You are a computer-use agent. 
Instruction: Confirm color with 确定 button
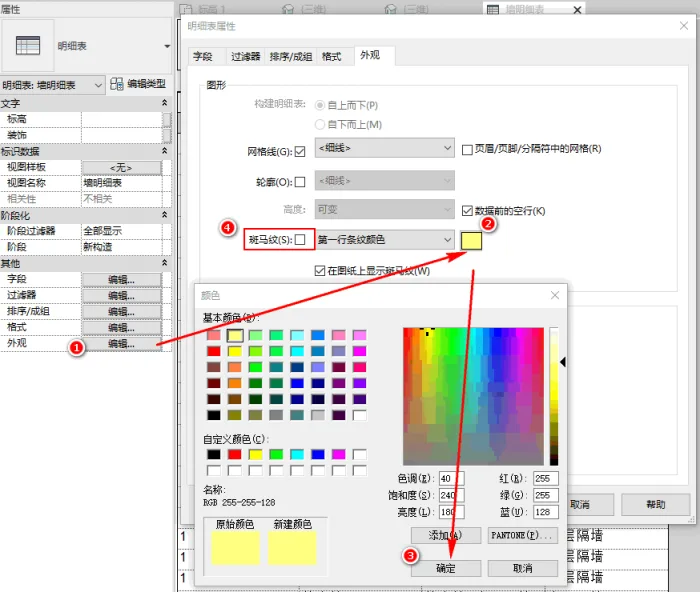[x=446, y=568]
